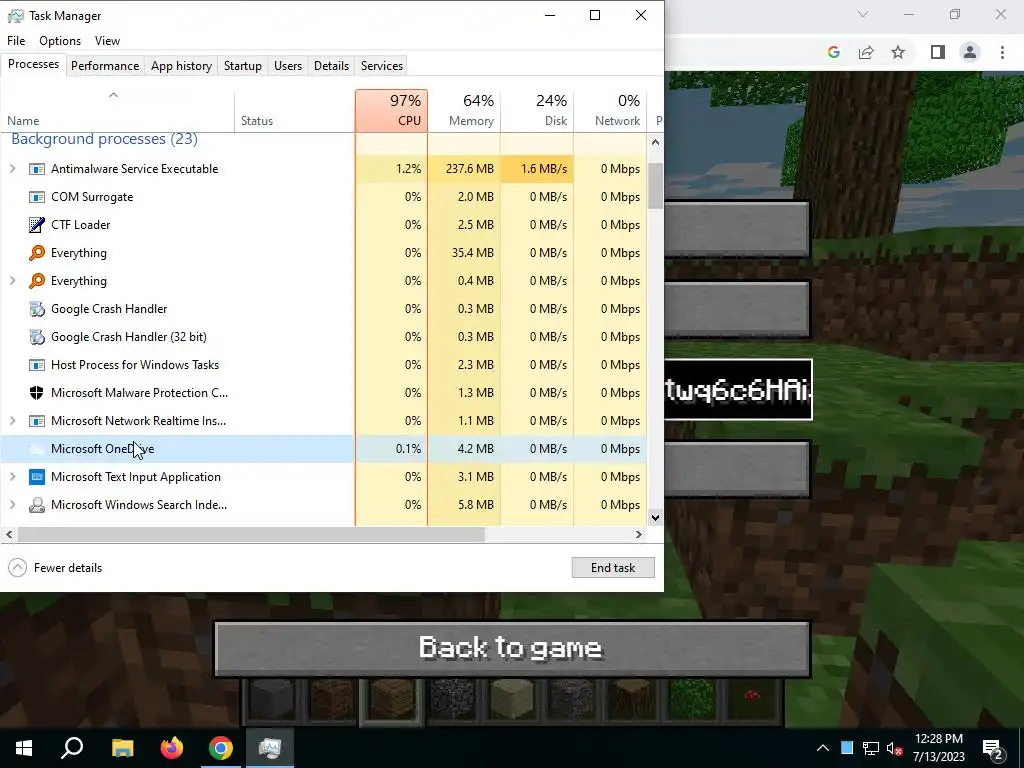Click vertical scrollbar down arrow

click(656, 518)
